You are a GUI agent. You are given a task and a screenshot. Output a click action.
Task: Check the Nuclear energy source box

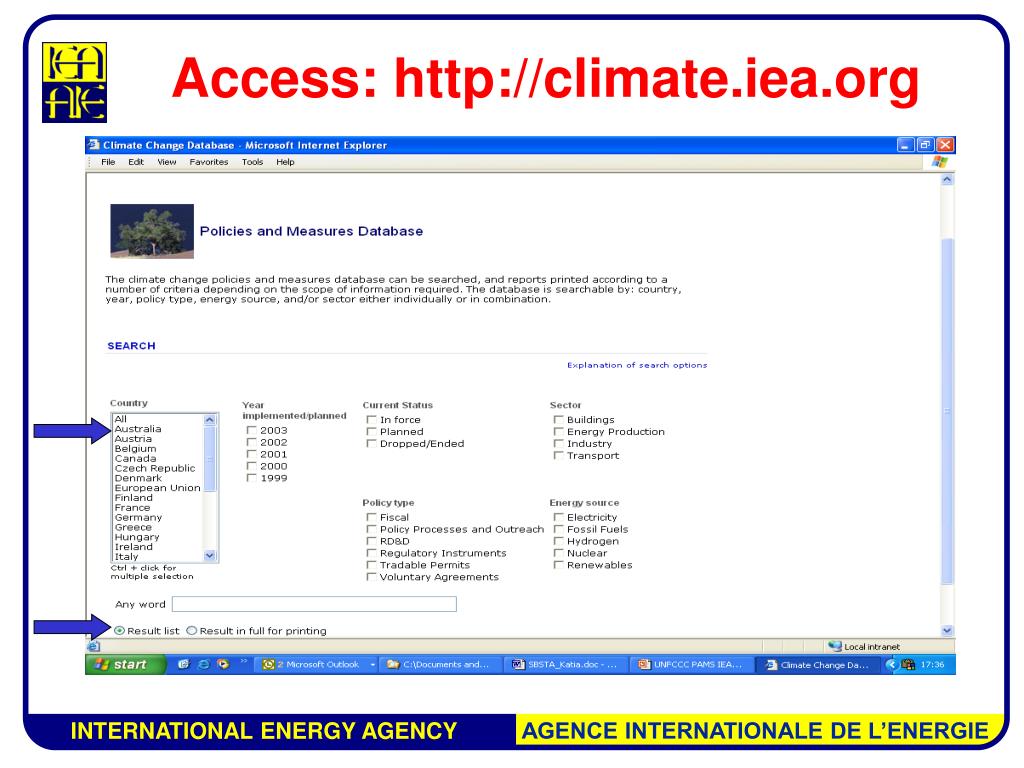(x=558, y=552)
